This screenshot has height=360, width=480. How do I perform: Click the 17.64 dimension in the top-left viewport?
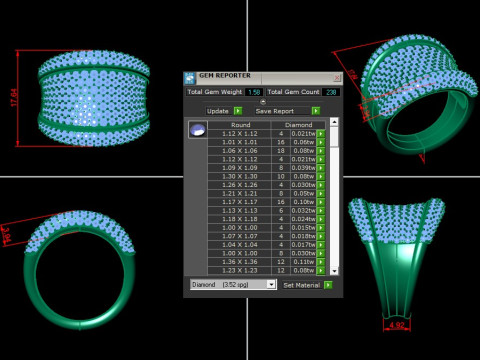pos(14,98)
